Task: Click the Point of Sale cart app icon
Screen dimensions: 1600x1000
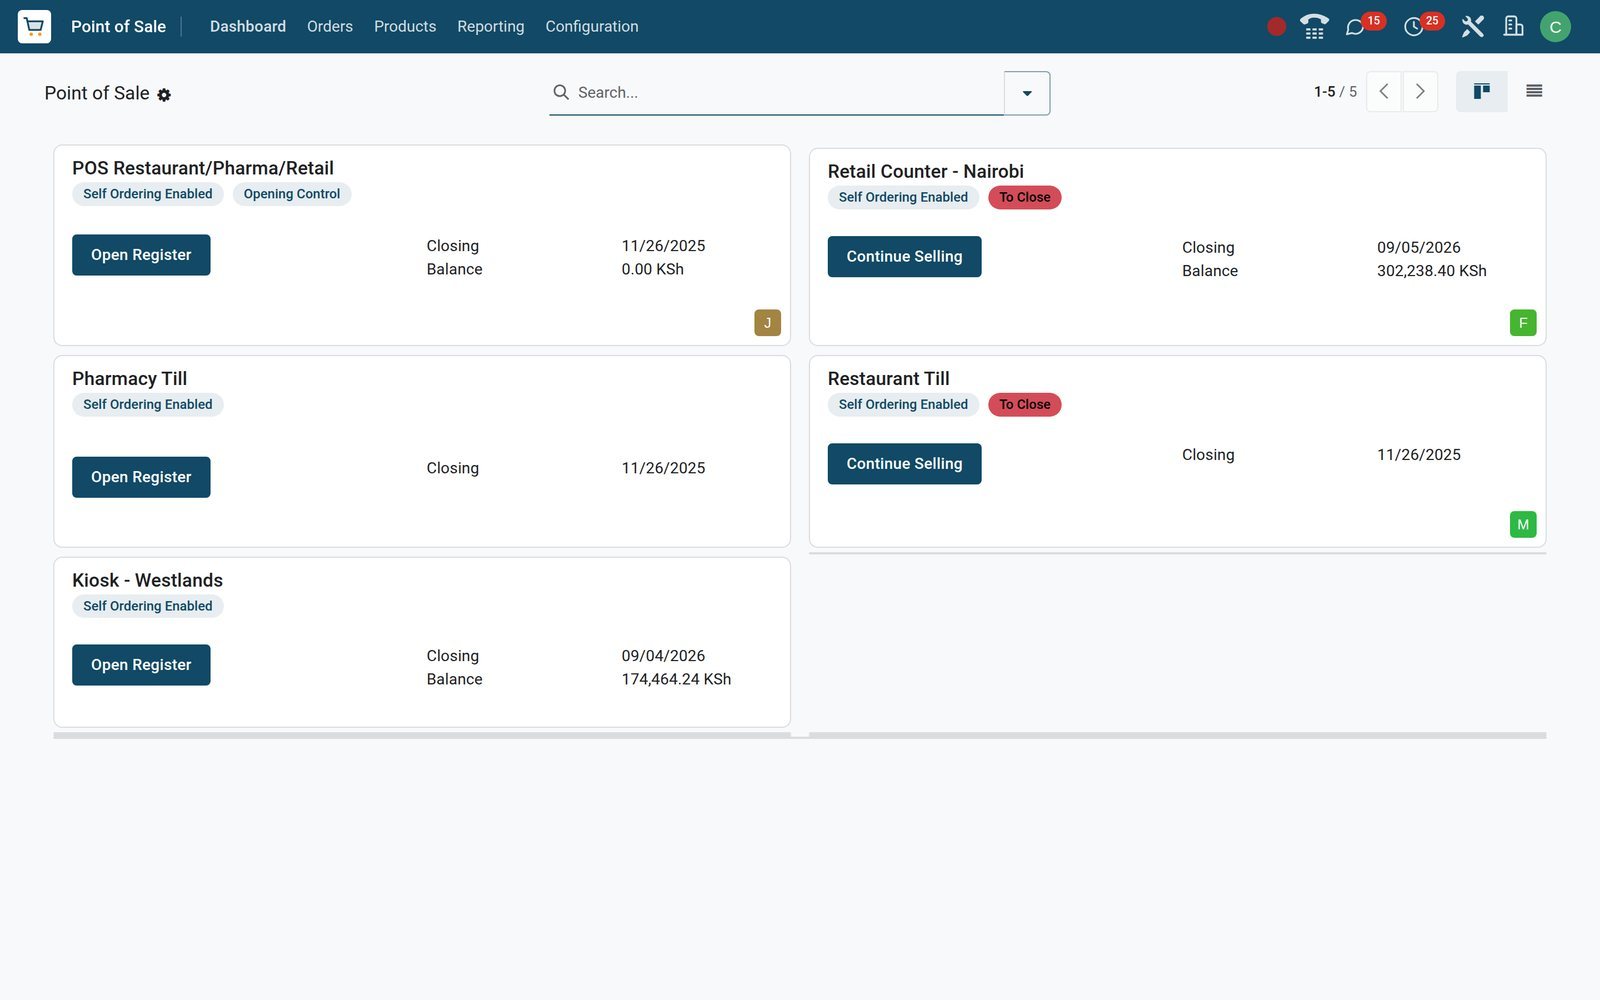Action: pos(34,26)
